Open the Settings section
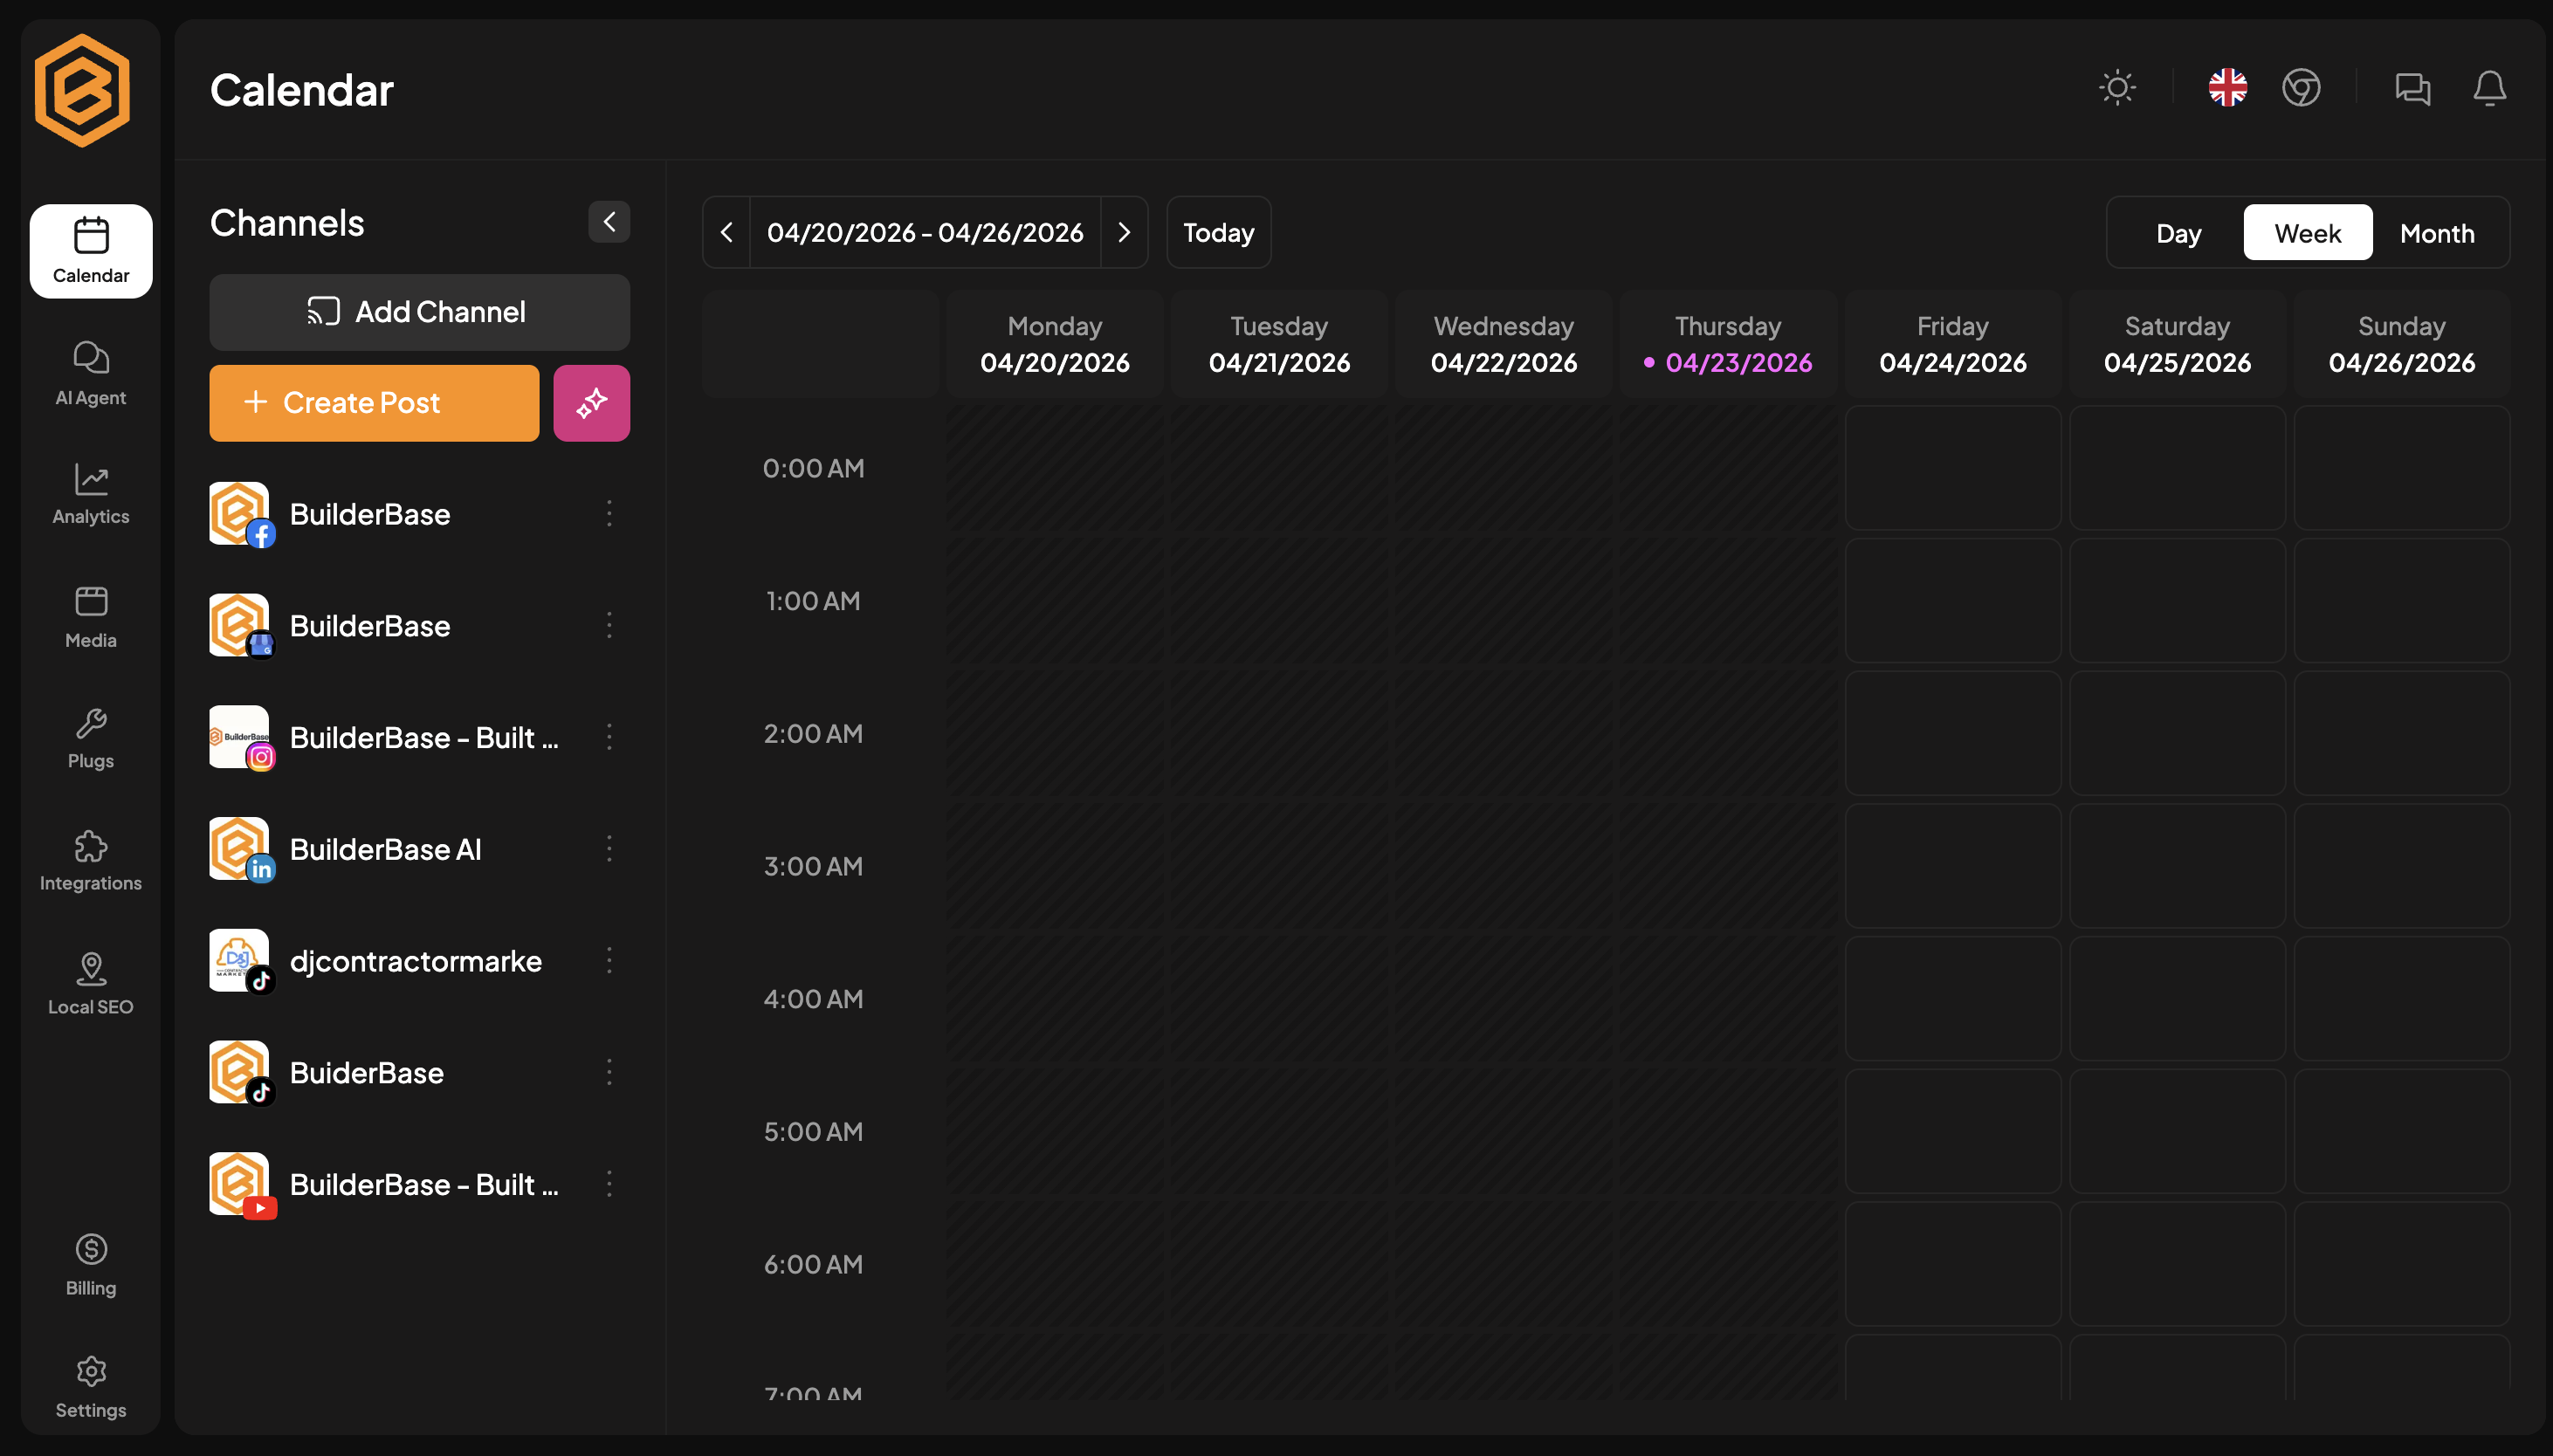 pyautogui.click(x=91, y=1387)
